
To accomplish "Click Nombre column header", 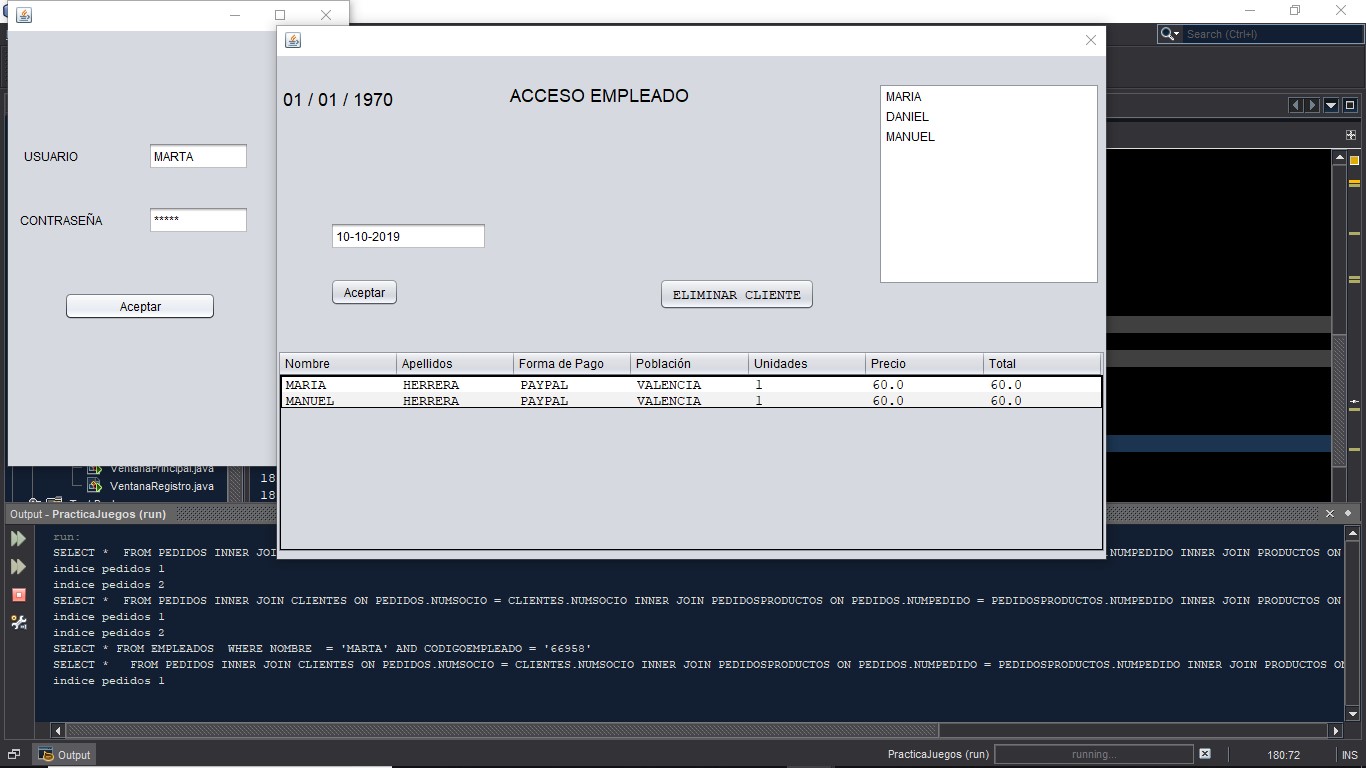I will (x=338, y=363).
